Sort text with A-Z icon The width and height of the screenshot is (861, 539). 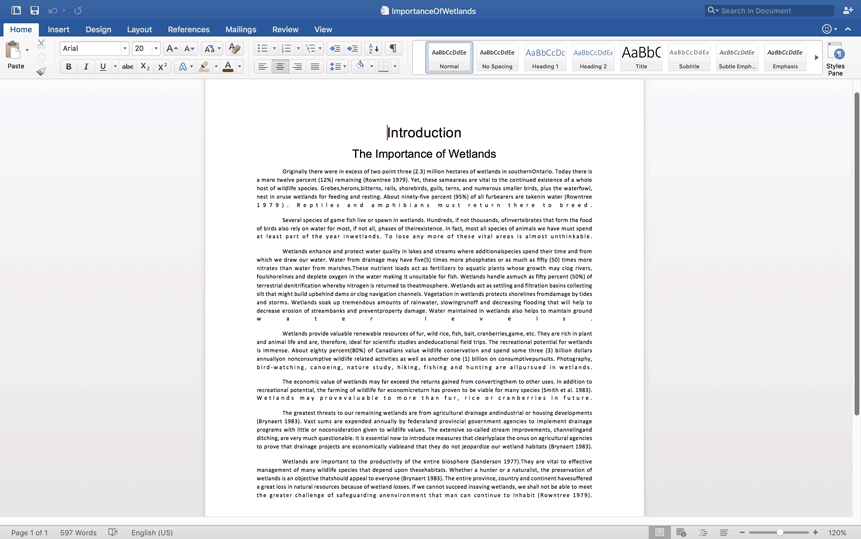tap(373, 48)
